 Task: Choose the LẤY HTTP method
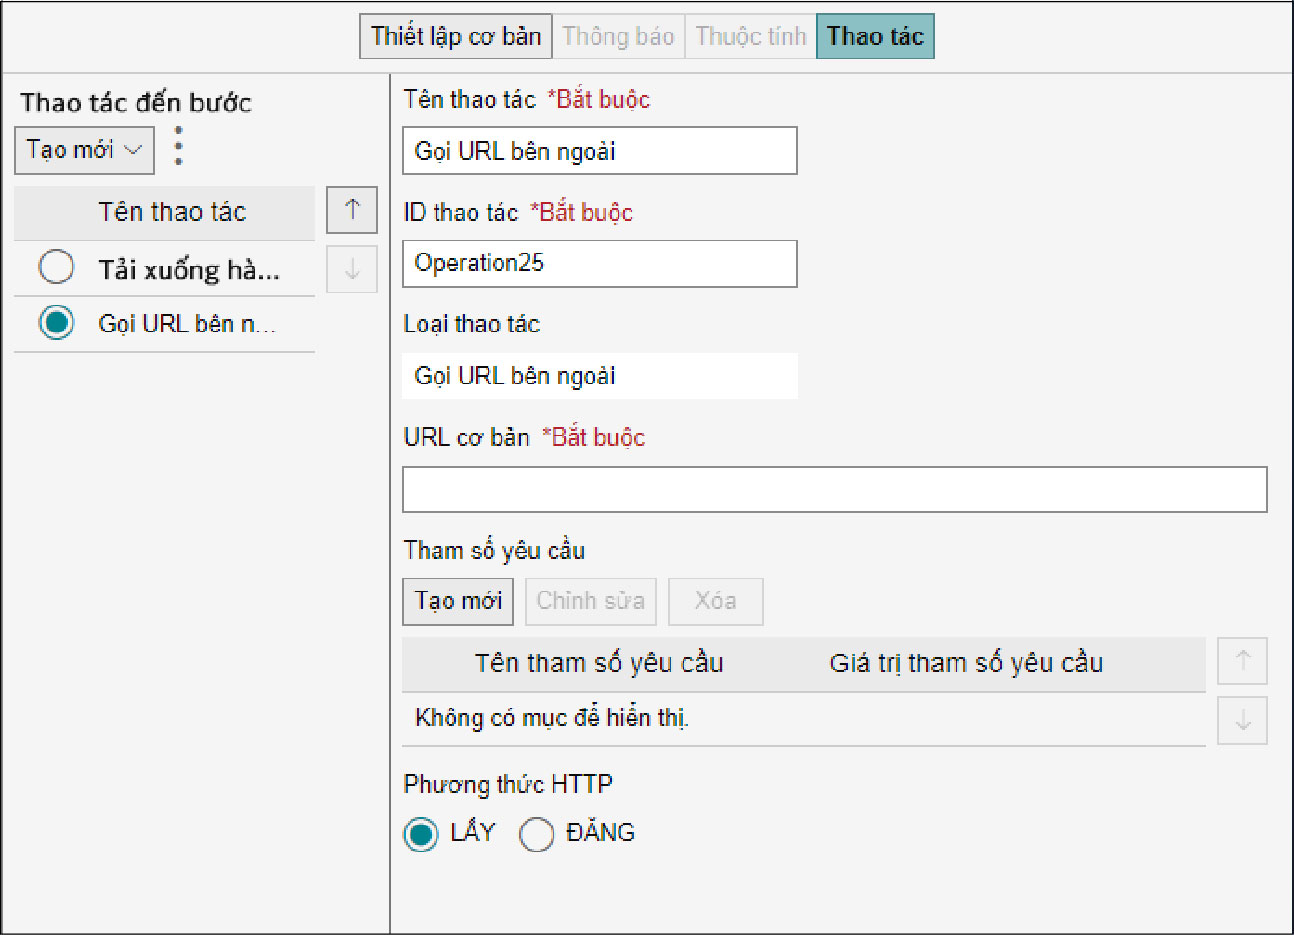pos(421,834)
